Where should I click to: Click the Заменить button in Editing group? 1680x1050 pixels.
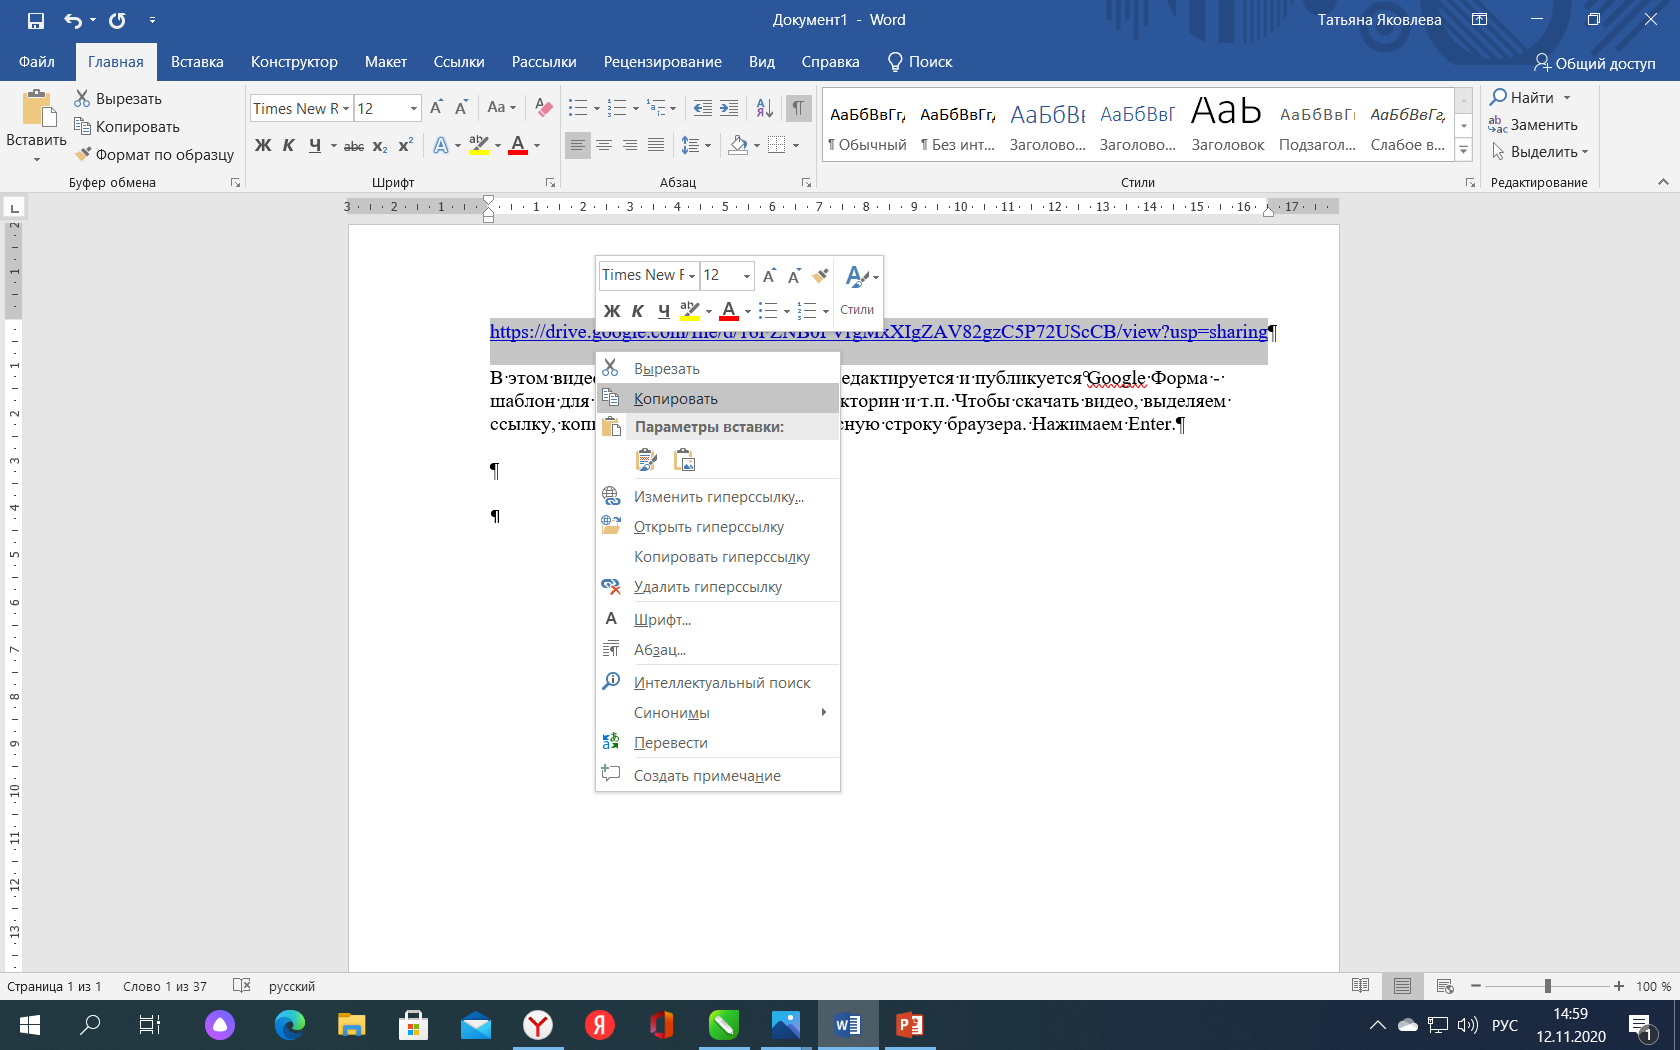click(1533, 125)
